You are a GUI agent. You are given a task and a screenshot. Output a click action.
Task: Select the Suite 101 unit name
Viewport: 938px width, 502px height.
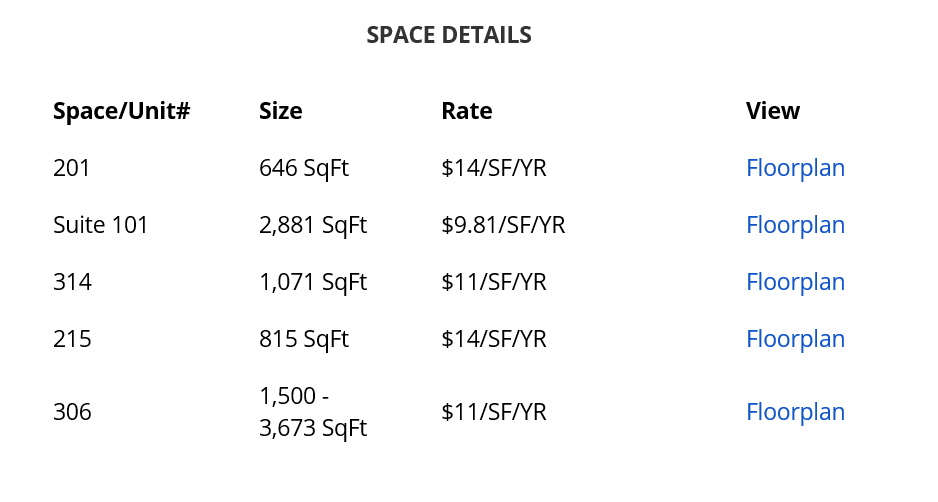[100, 225]
